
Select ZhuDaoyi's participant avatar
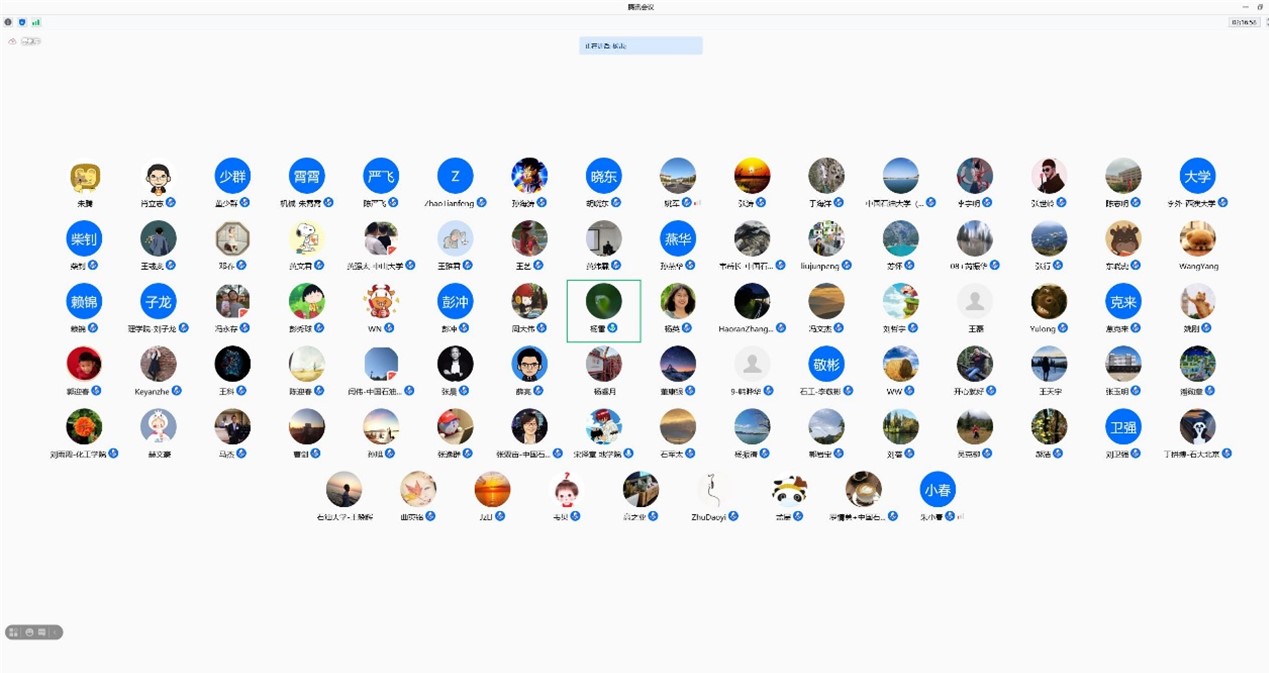[x=714, y=490]
